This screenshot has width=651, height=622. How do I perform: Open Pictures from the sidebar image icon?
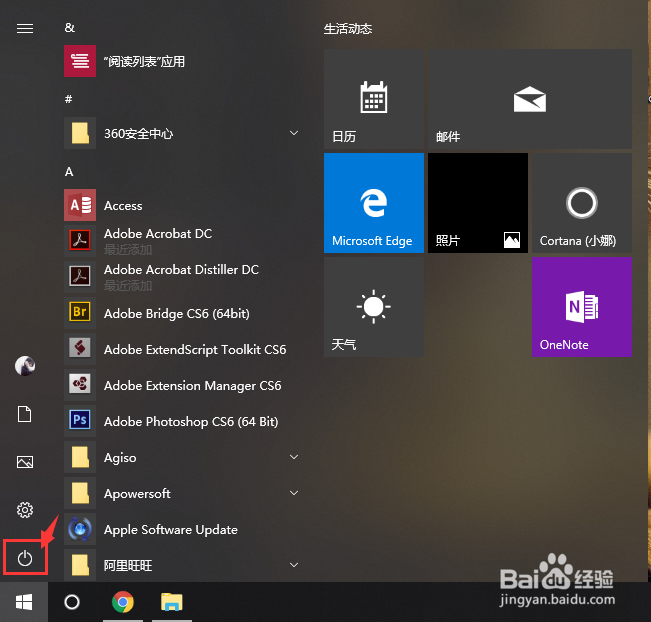point(25,462)
